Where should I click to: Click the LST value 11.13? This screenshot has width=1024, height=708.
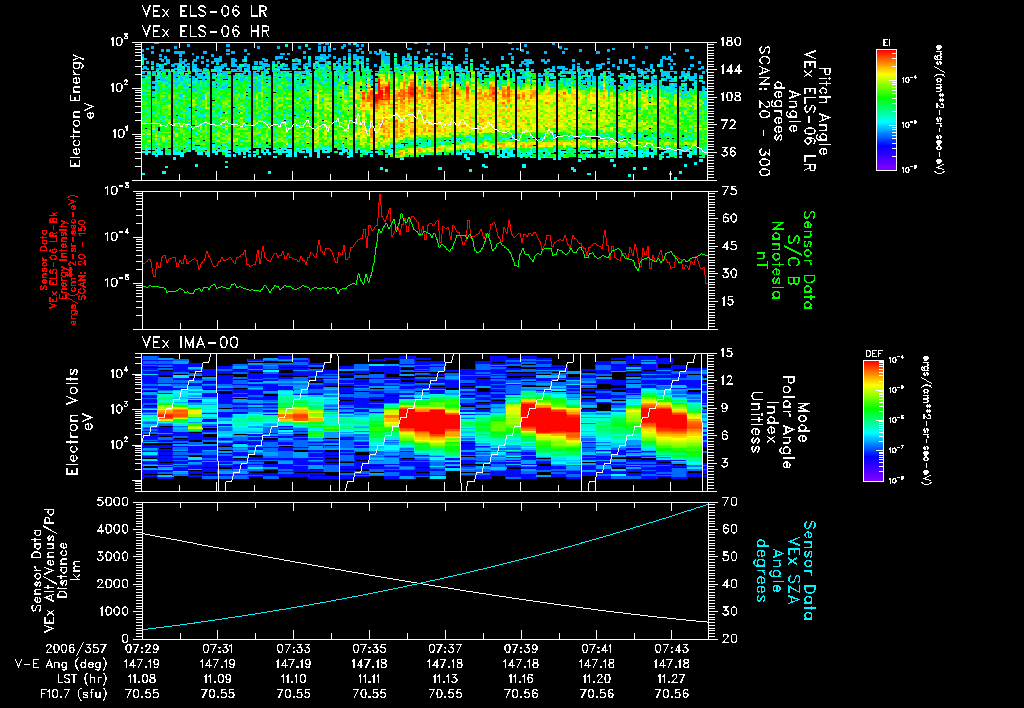pos(445,679)
